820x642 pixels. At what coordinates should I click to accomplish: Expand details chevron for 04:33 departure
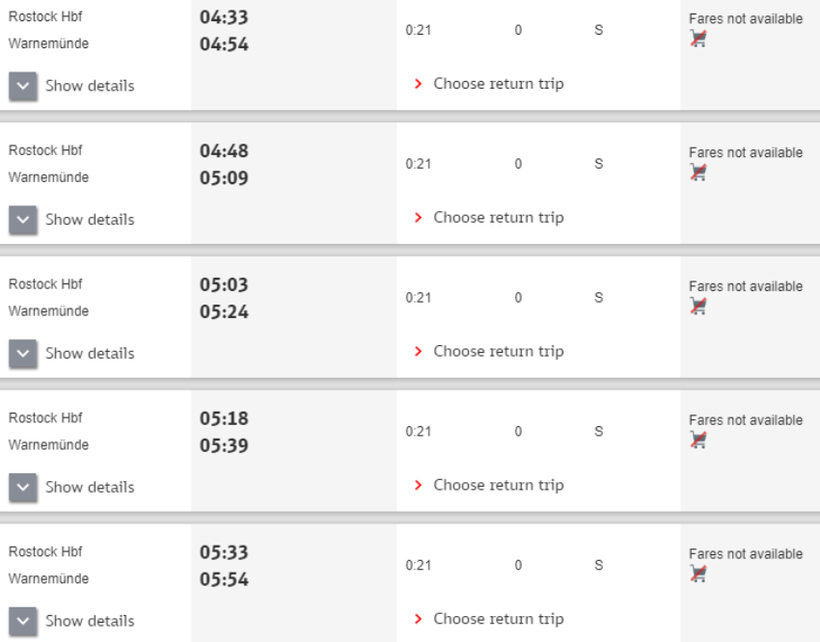23,86
